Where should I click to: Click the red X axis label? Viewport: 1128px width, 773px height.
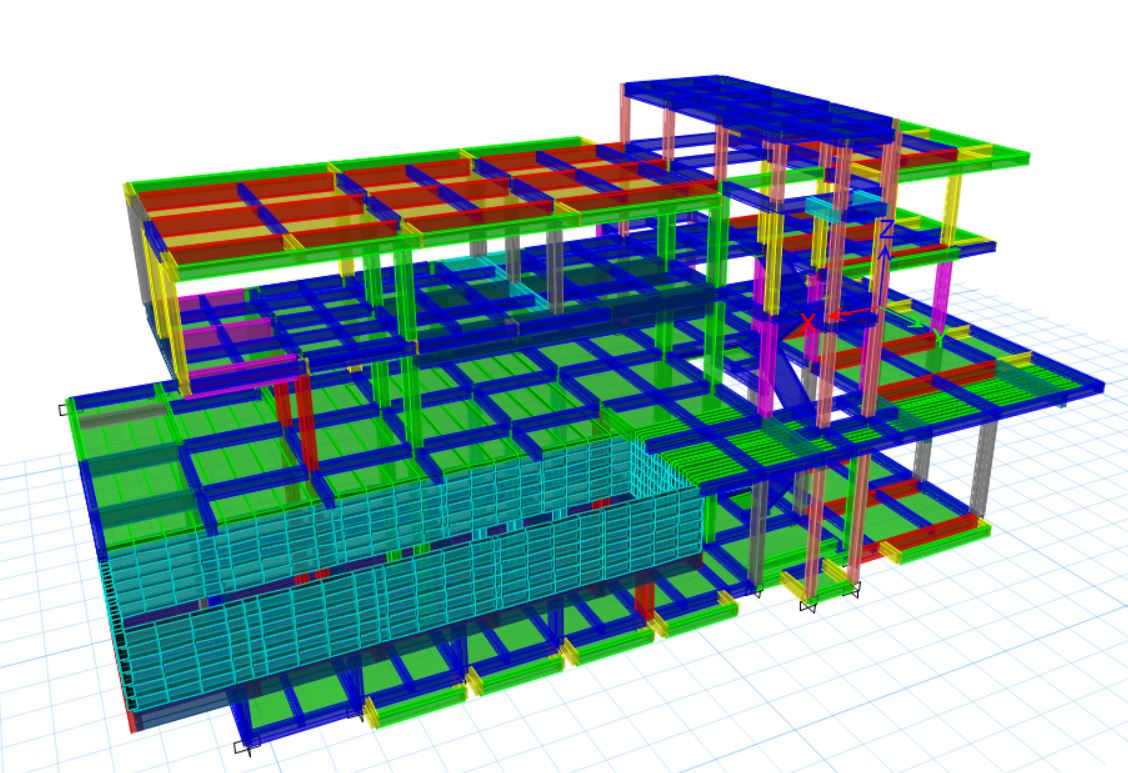tap(807, 324)
